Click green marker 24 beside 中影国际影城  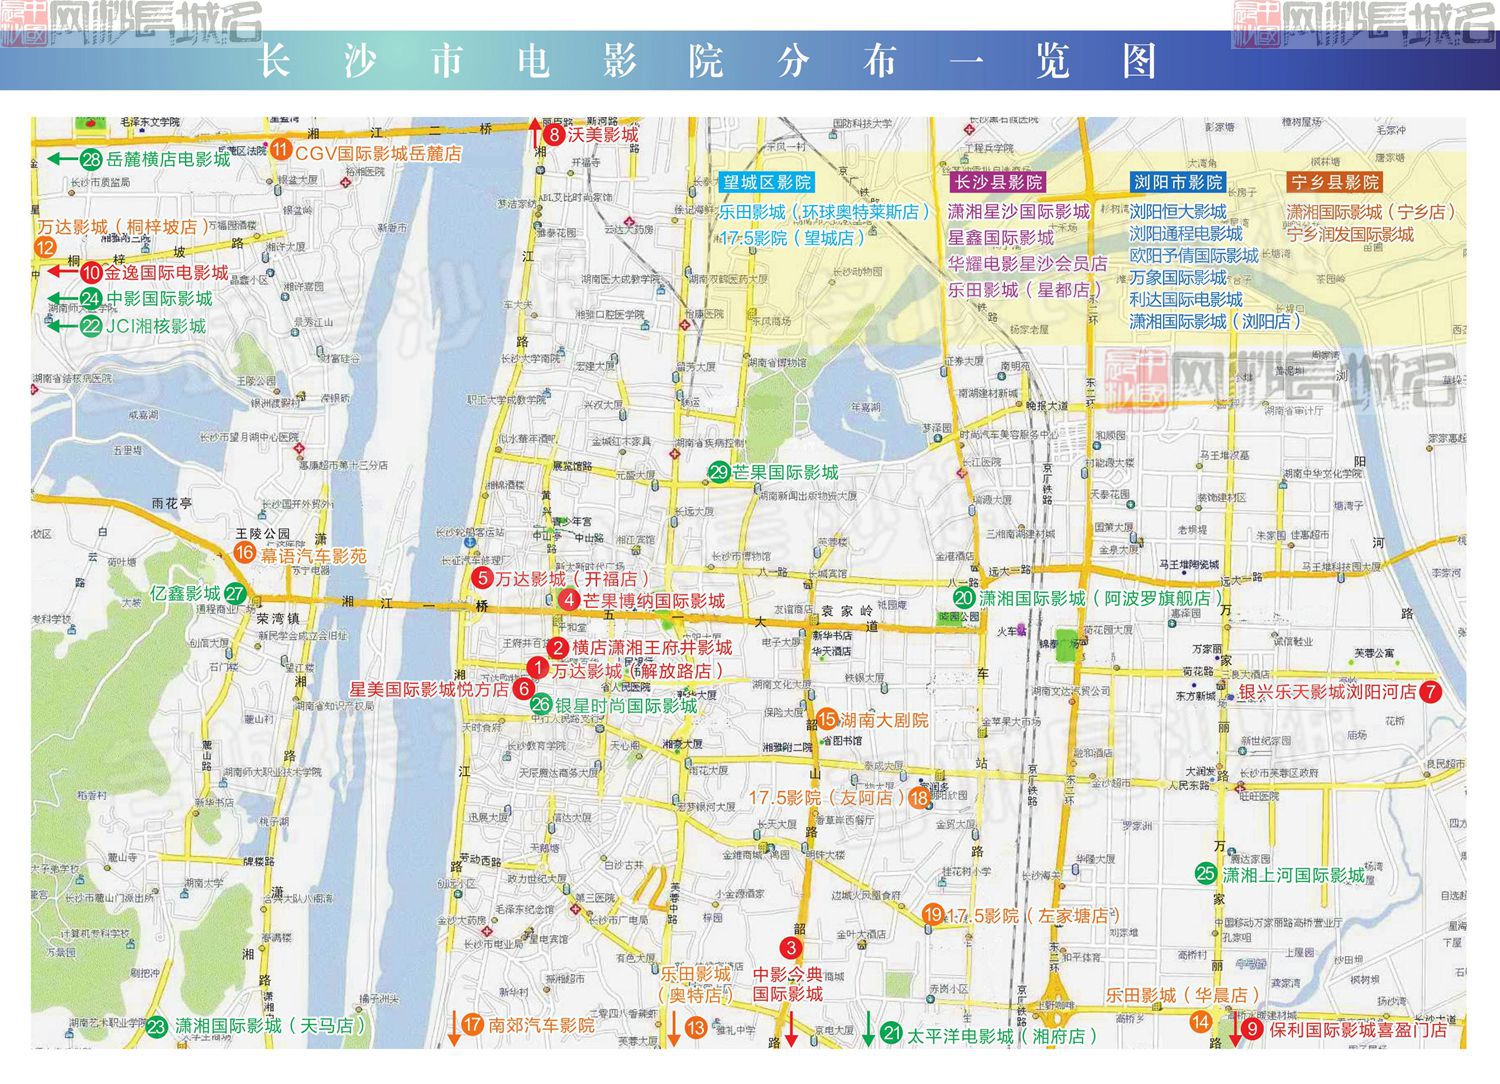[x=91, y=299]
